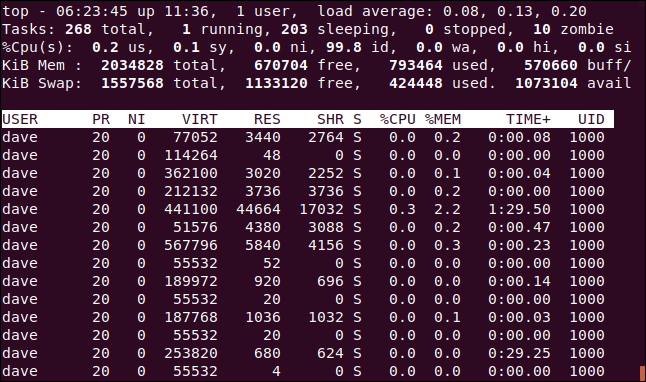Click the VIRT value 253820
Screen dimensions: 646x382
(191, 353)
